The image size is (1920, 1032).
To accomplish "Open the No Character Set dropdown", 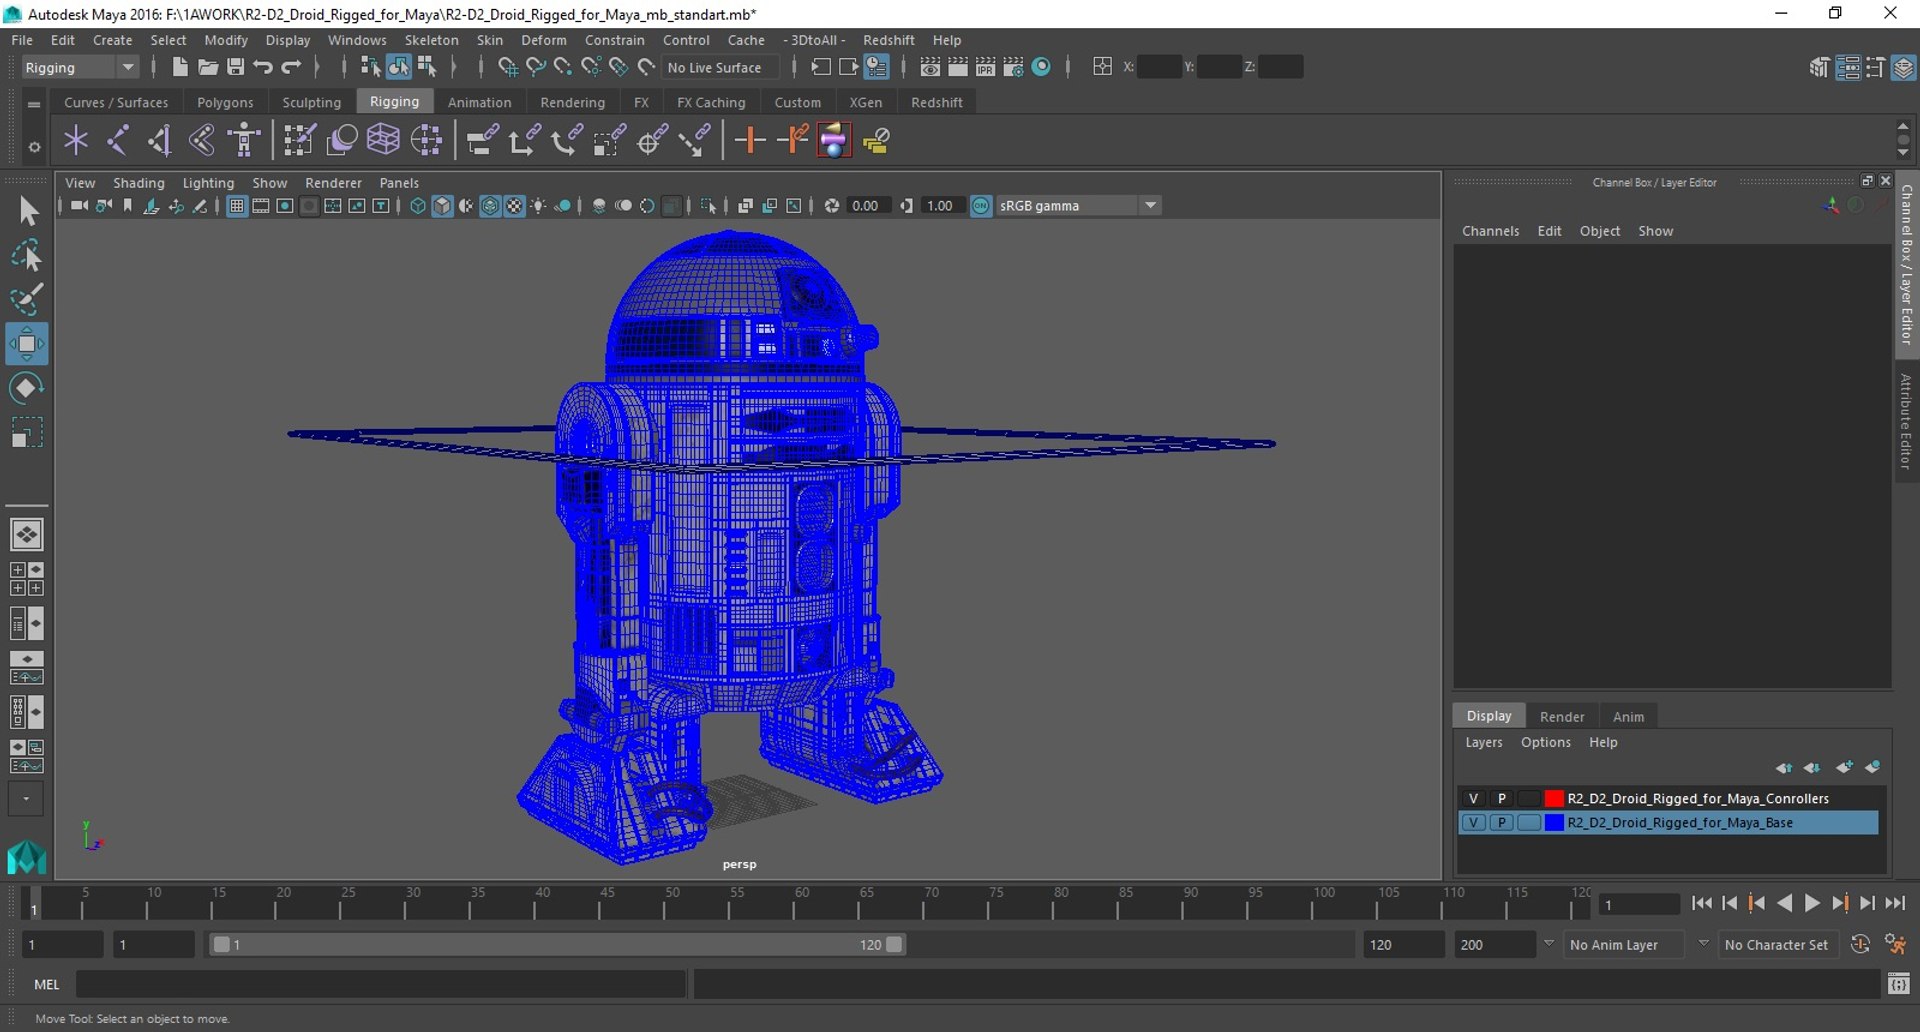I will pos(1777,945).
